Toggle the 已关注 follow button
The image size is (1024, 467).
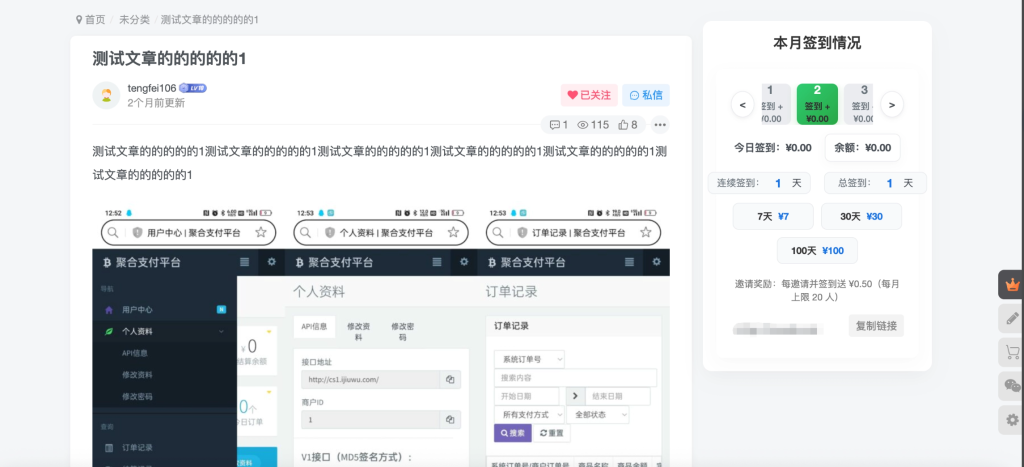(588, 95)
